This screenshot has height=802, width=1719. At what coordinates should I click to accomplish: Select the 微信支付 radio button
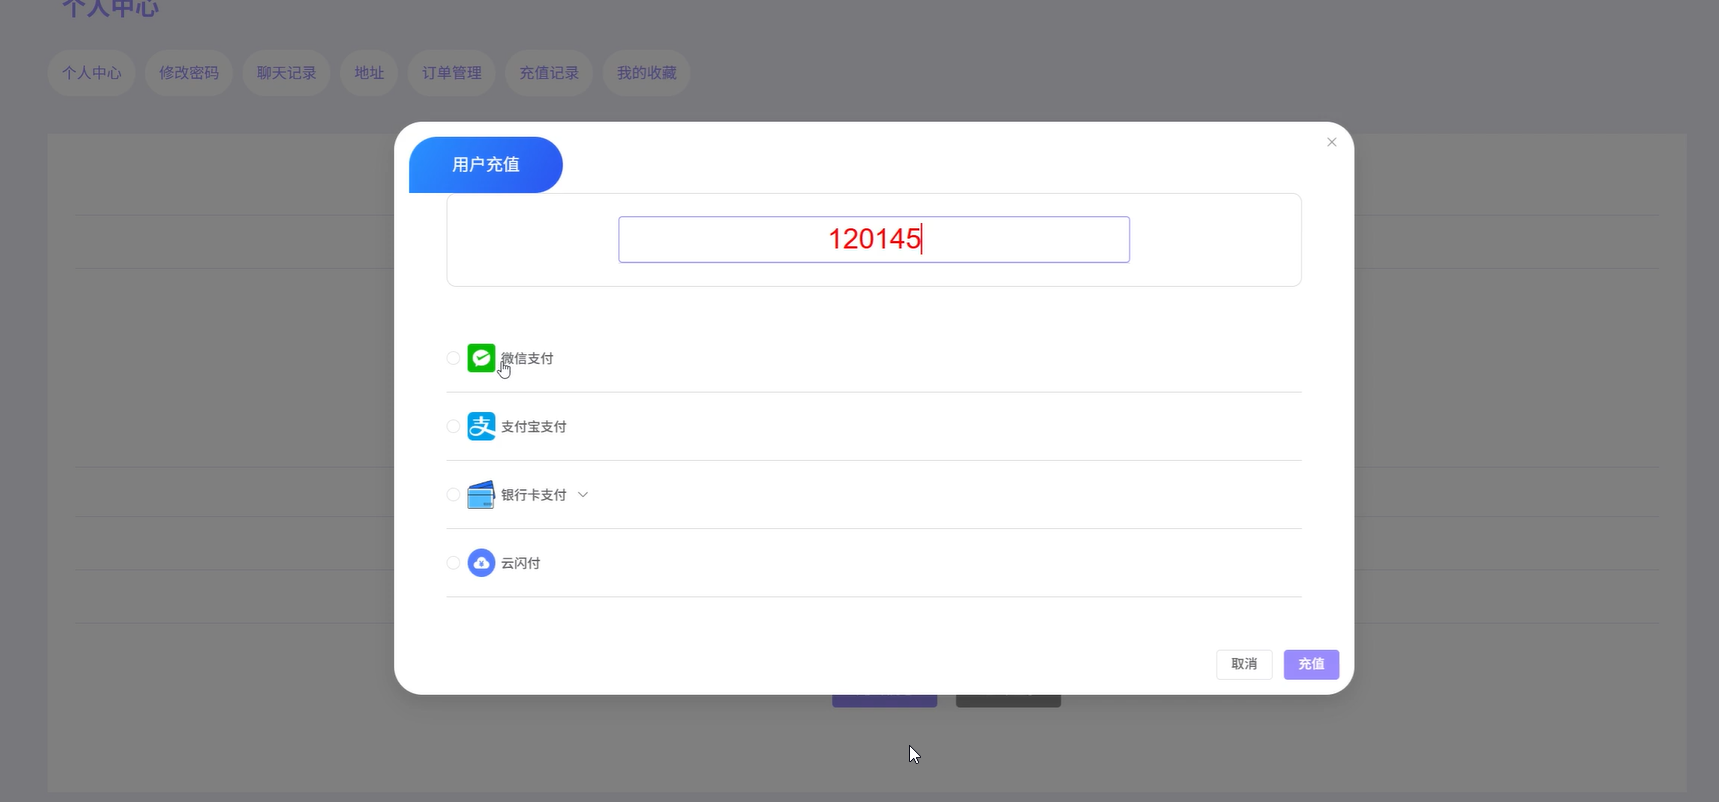coord(453,358)
